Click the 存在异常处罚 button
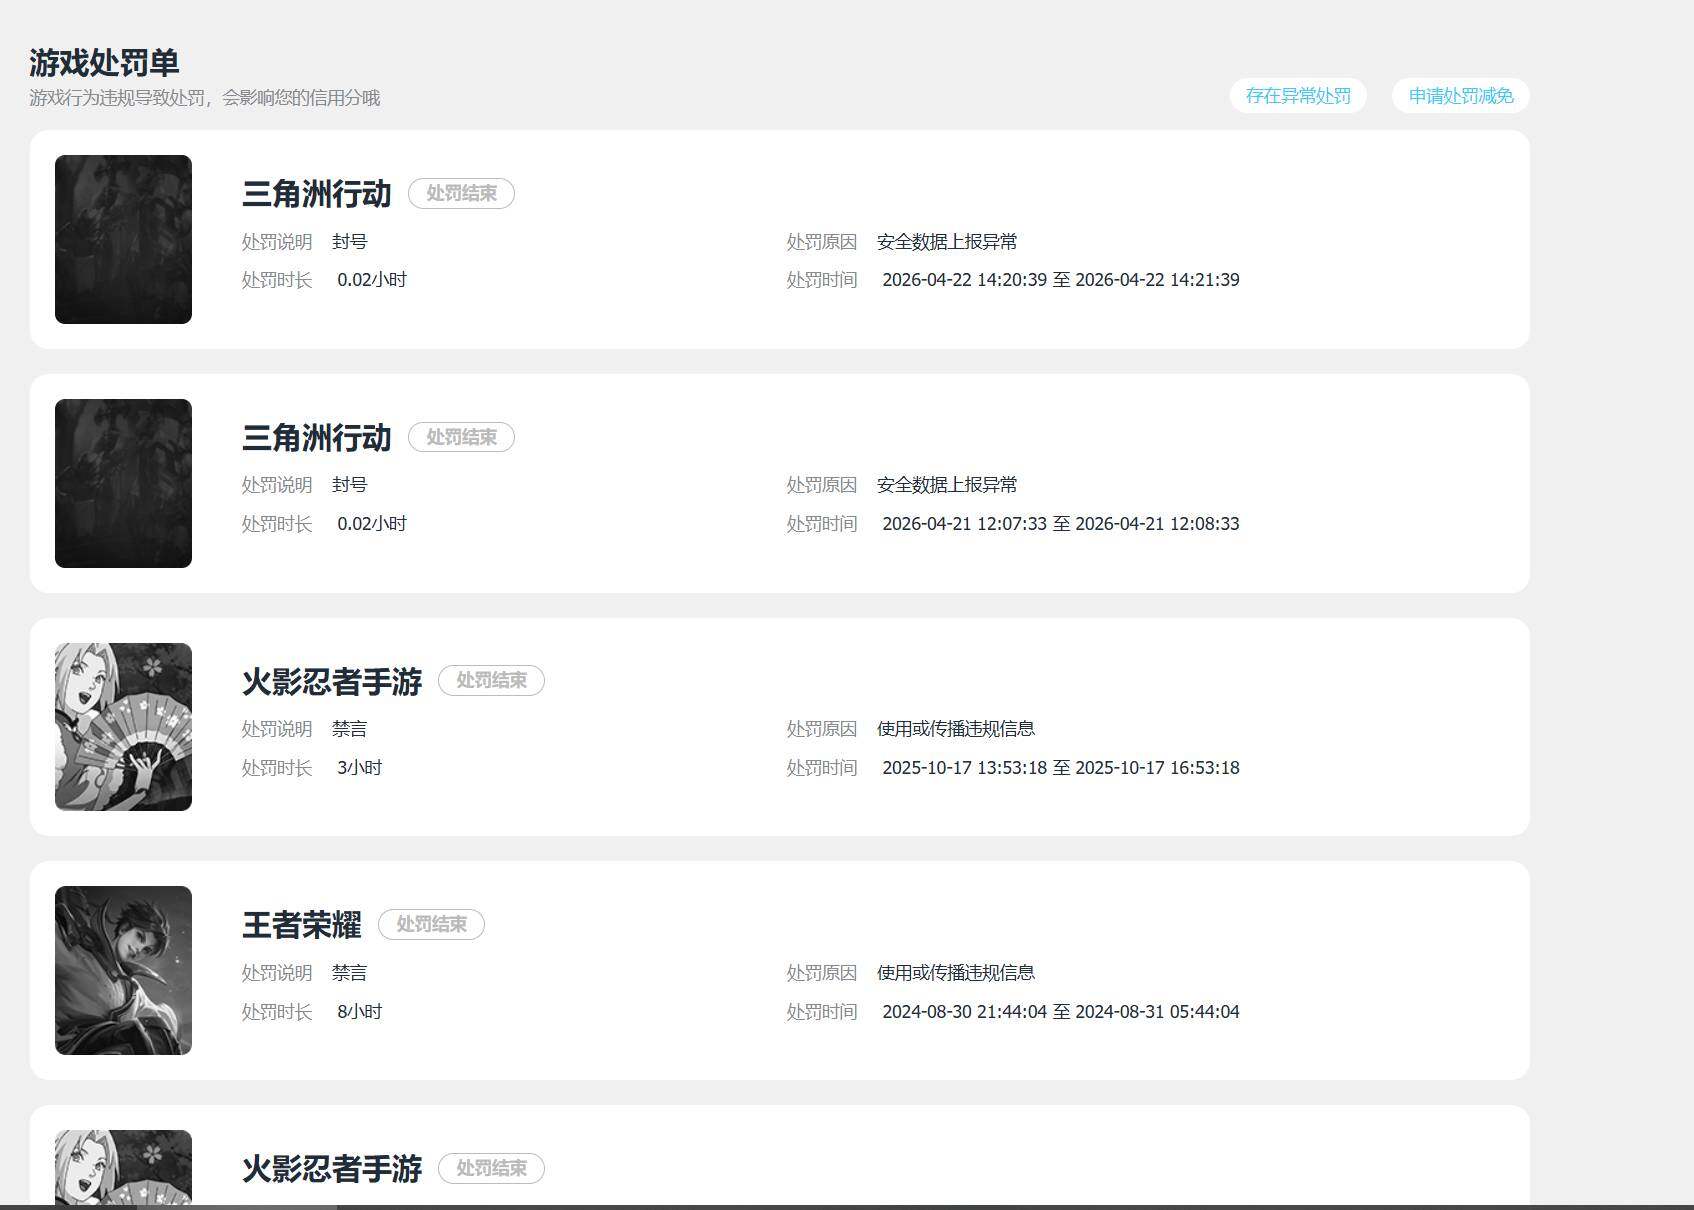Screen dimensions: 1694x1210 [1298, 96]
